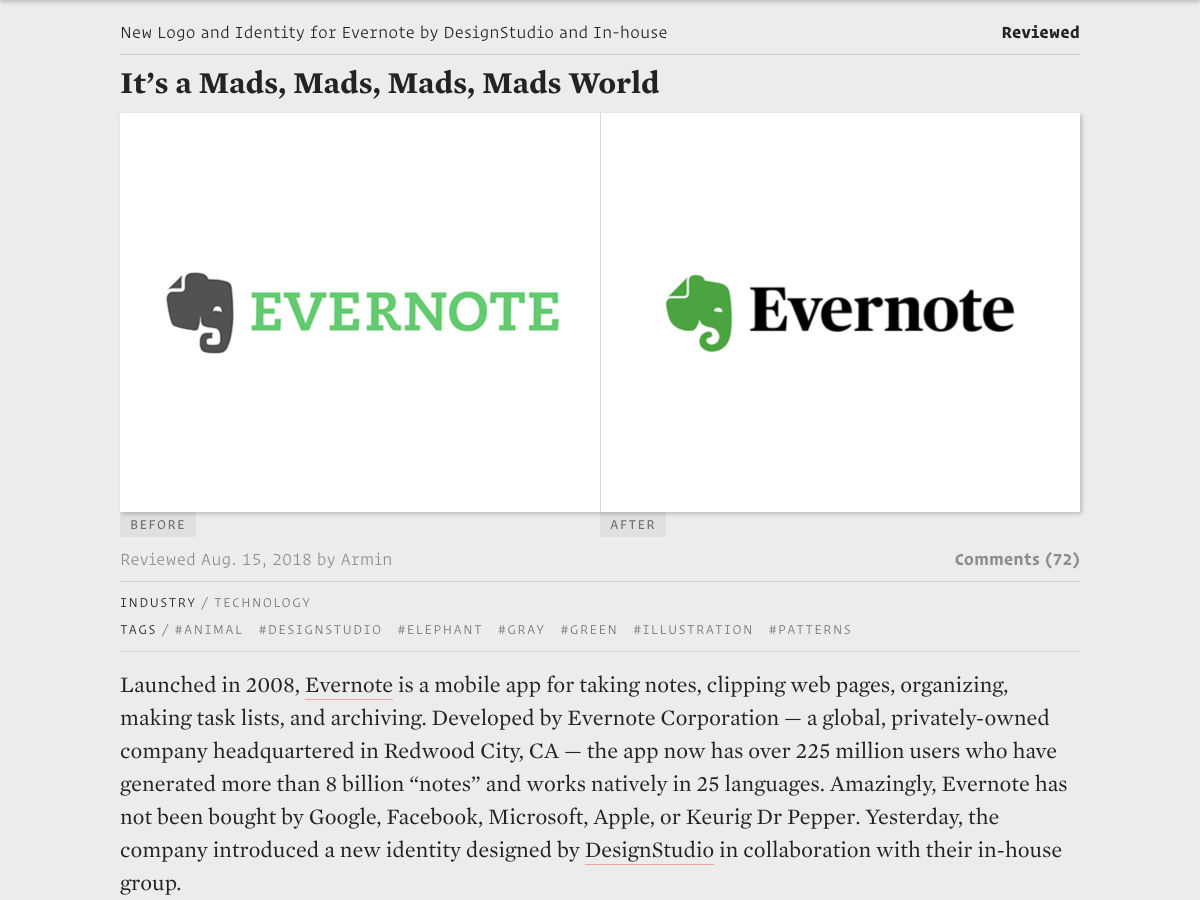Click the INDUSTRY label

(158, 603)
